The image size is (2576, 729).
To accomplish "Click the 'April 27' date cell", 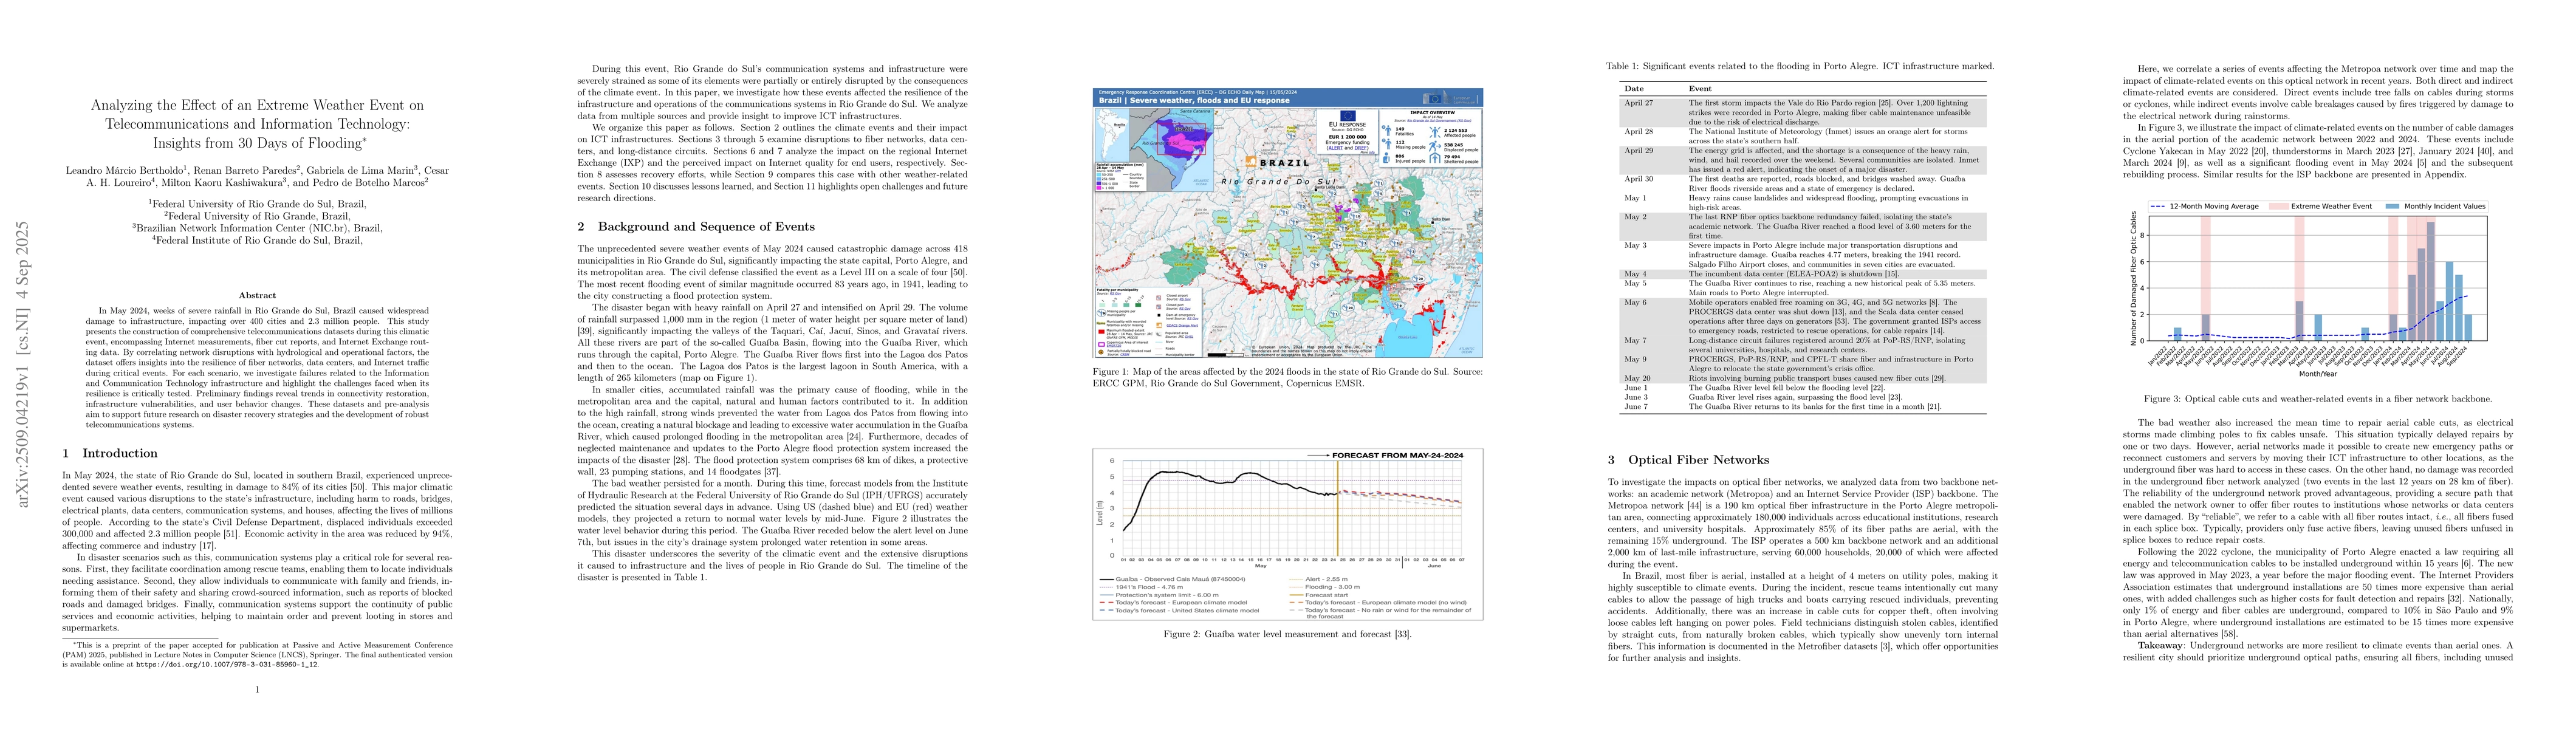I will point(1638,103).
